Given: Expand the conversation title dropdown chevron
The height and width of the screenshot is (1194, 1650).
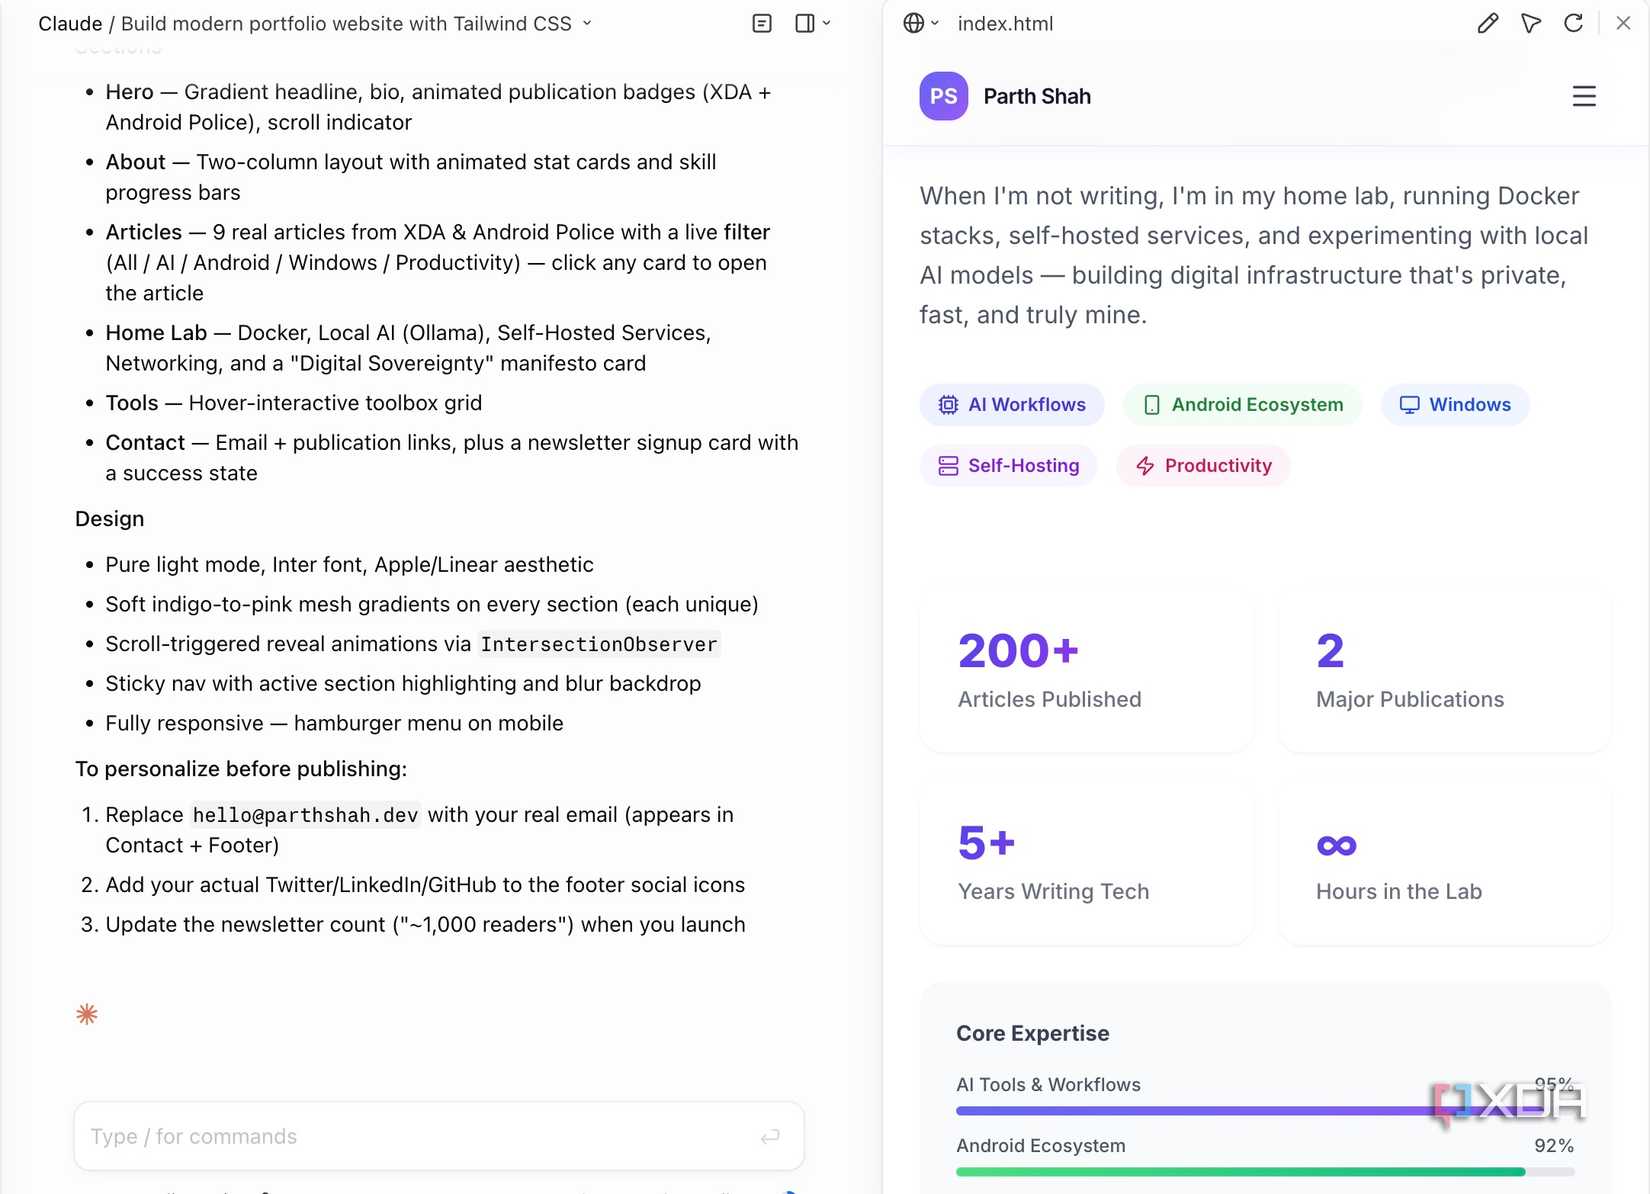Looking at the screenshot, I should 587,23.
